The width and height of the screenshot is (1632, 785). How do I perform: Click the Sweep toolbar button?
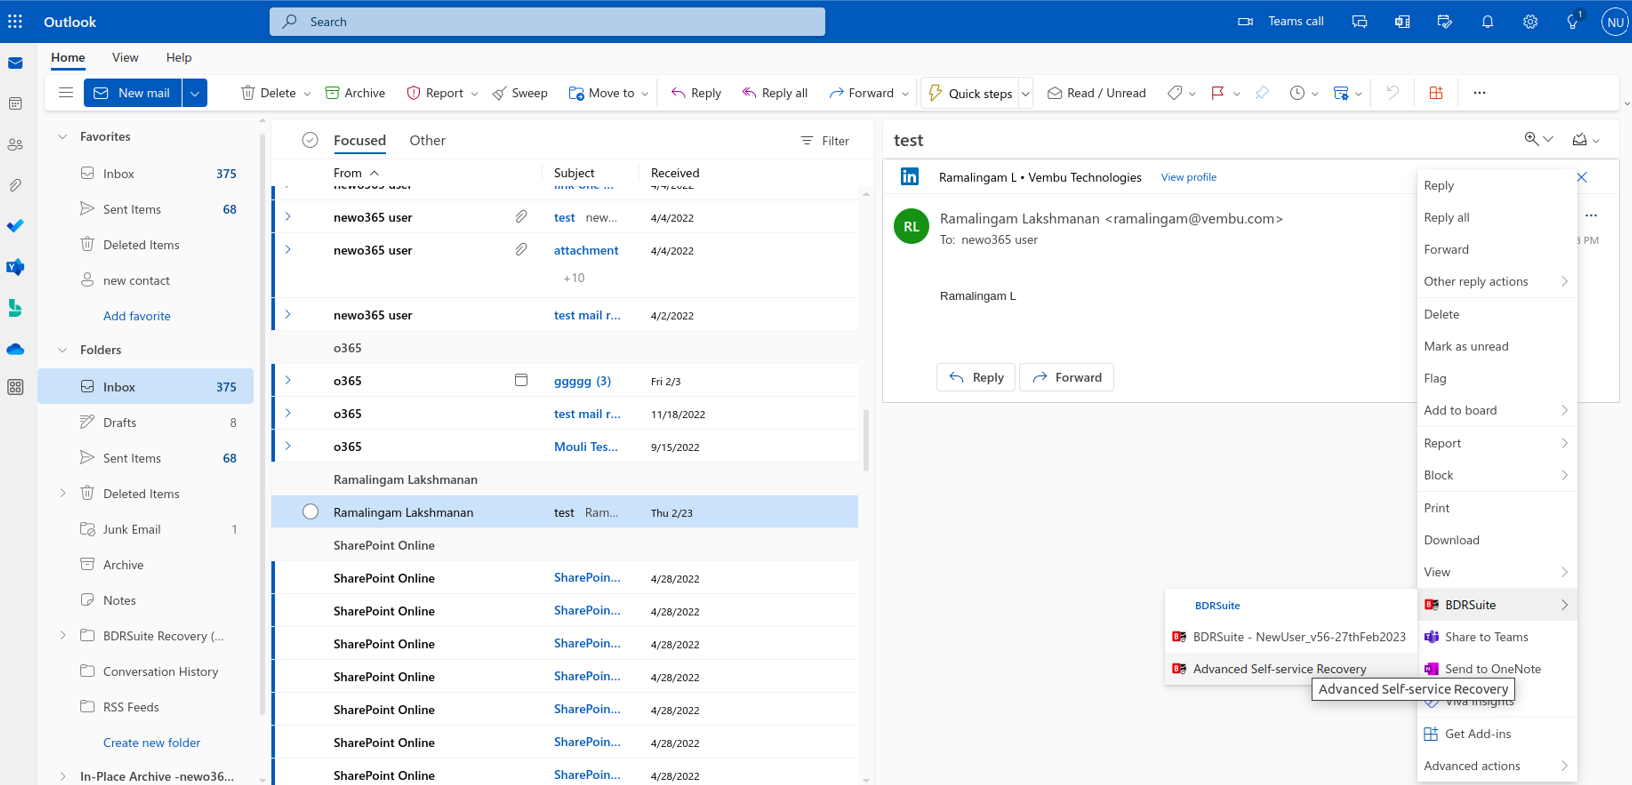pos(520,93)
